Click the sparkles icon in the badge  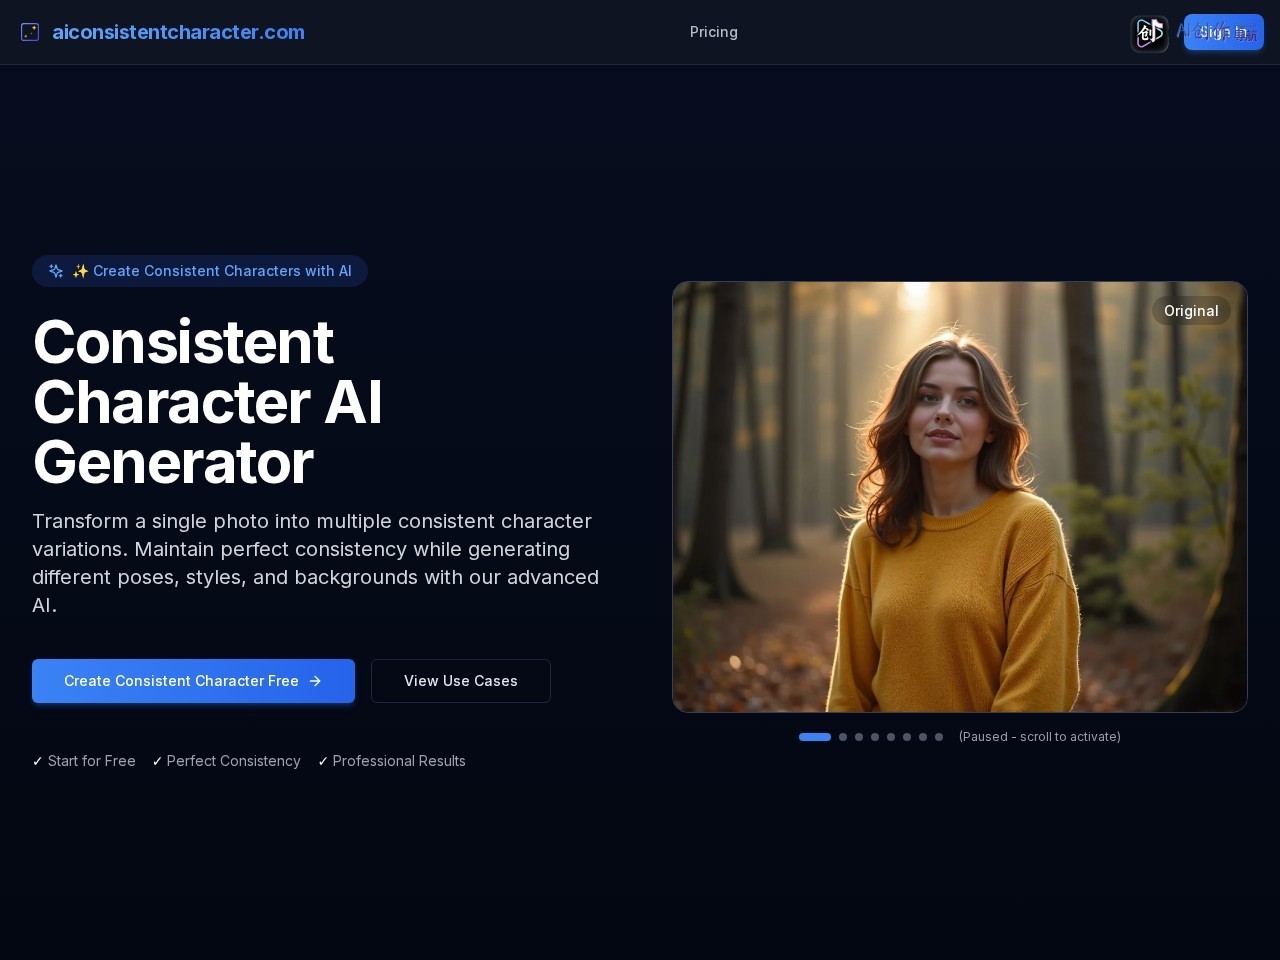pyautogui.click(x=56, y=271)
